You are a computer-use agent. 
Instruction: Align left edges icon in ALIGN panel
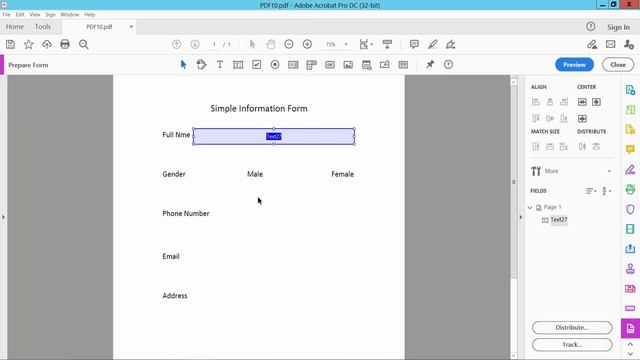pos(536,102)
